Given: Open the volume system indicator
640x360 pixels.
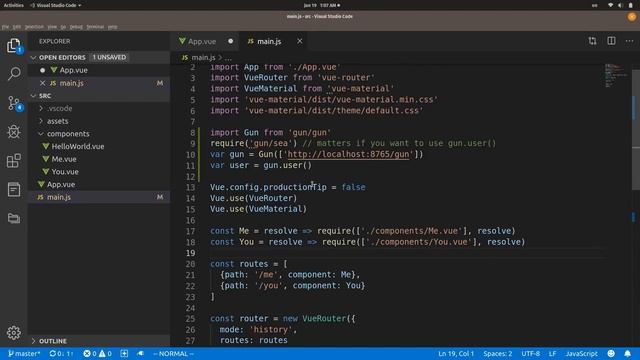Looking at the screenshot, I should [x=620, y=5].
